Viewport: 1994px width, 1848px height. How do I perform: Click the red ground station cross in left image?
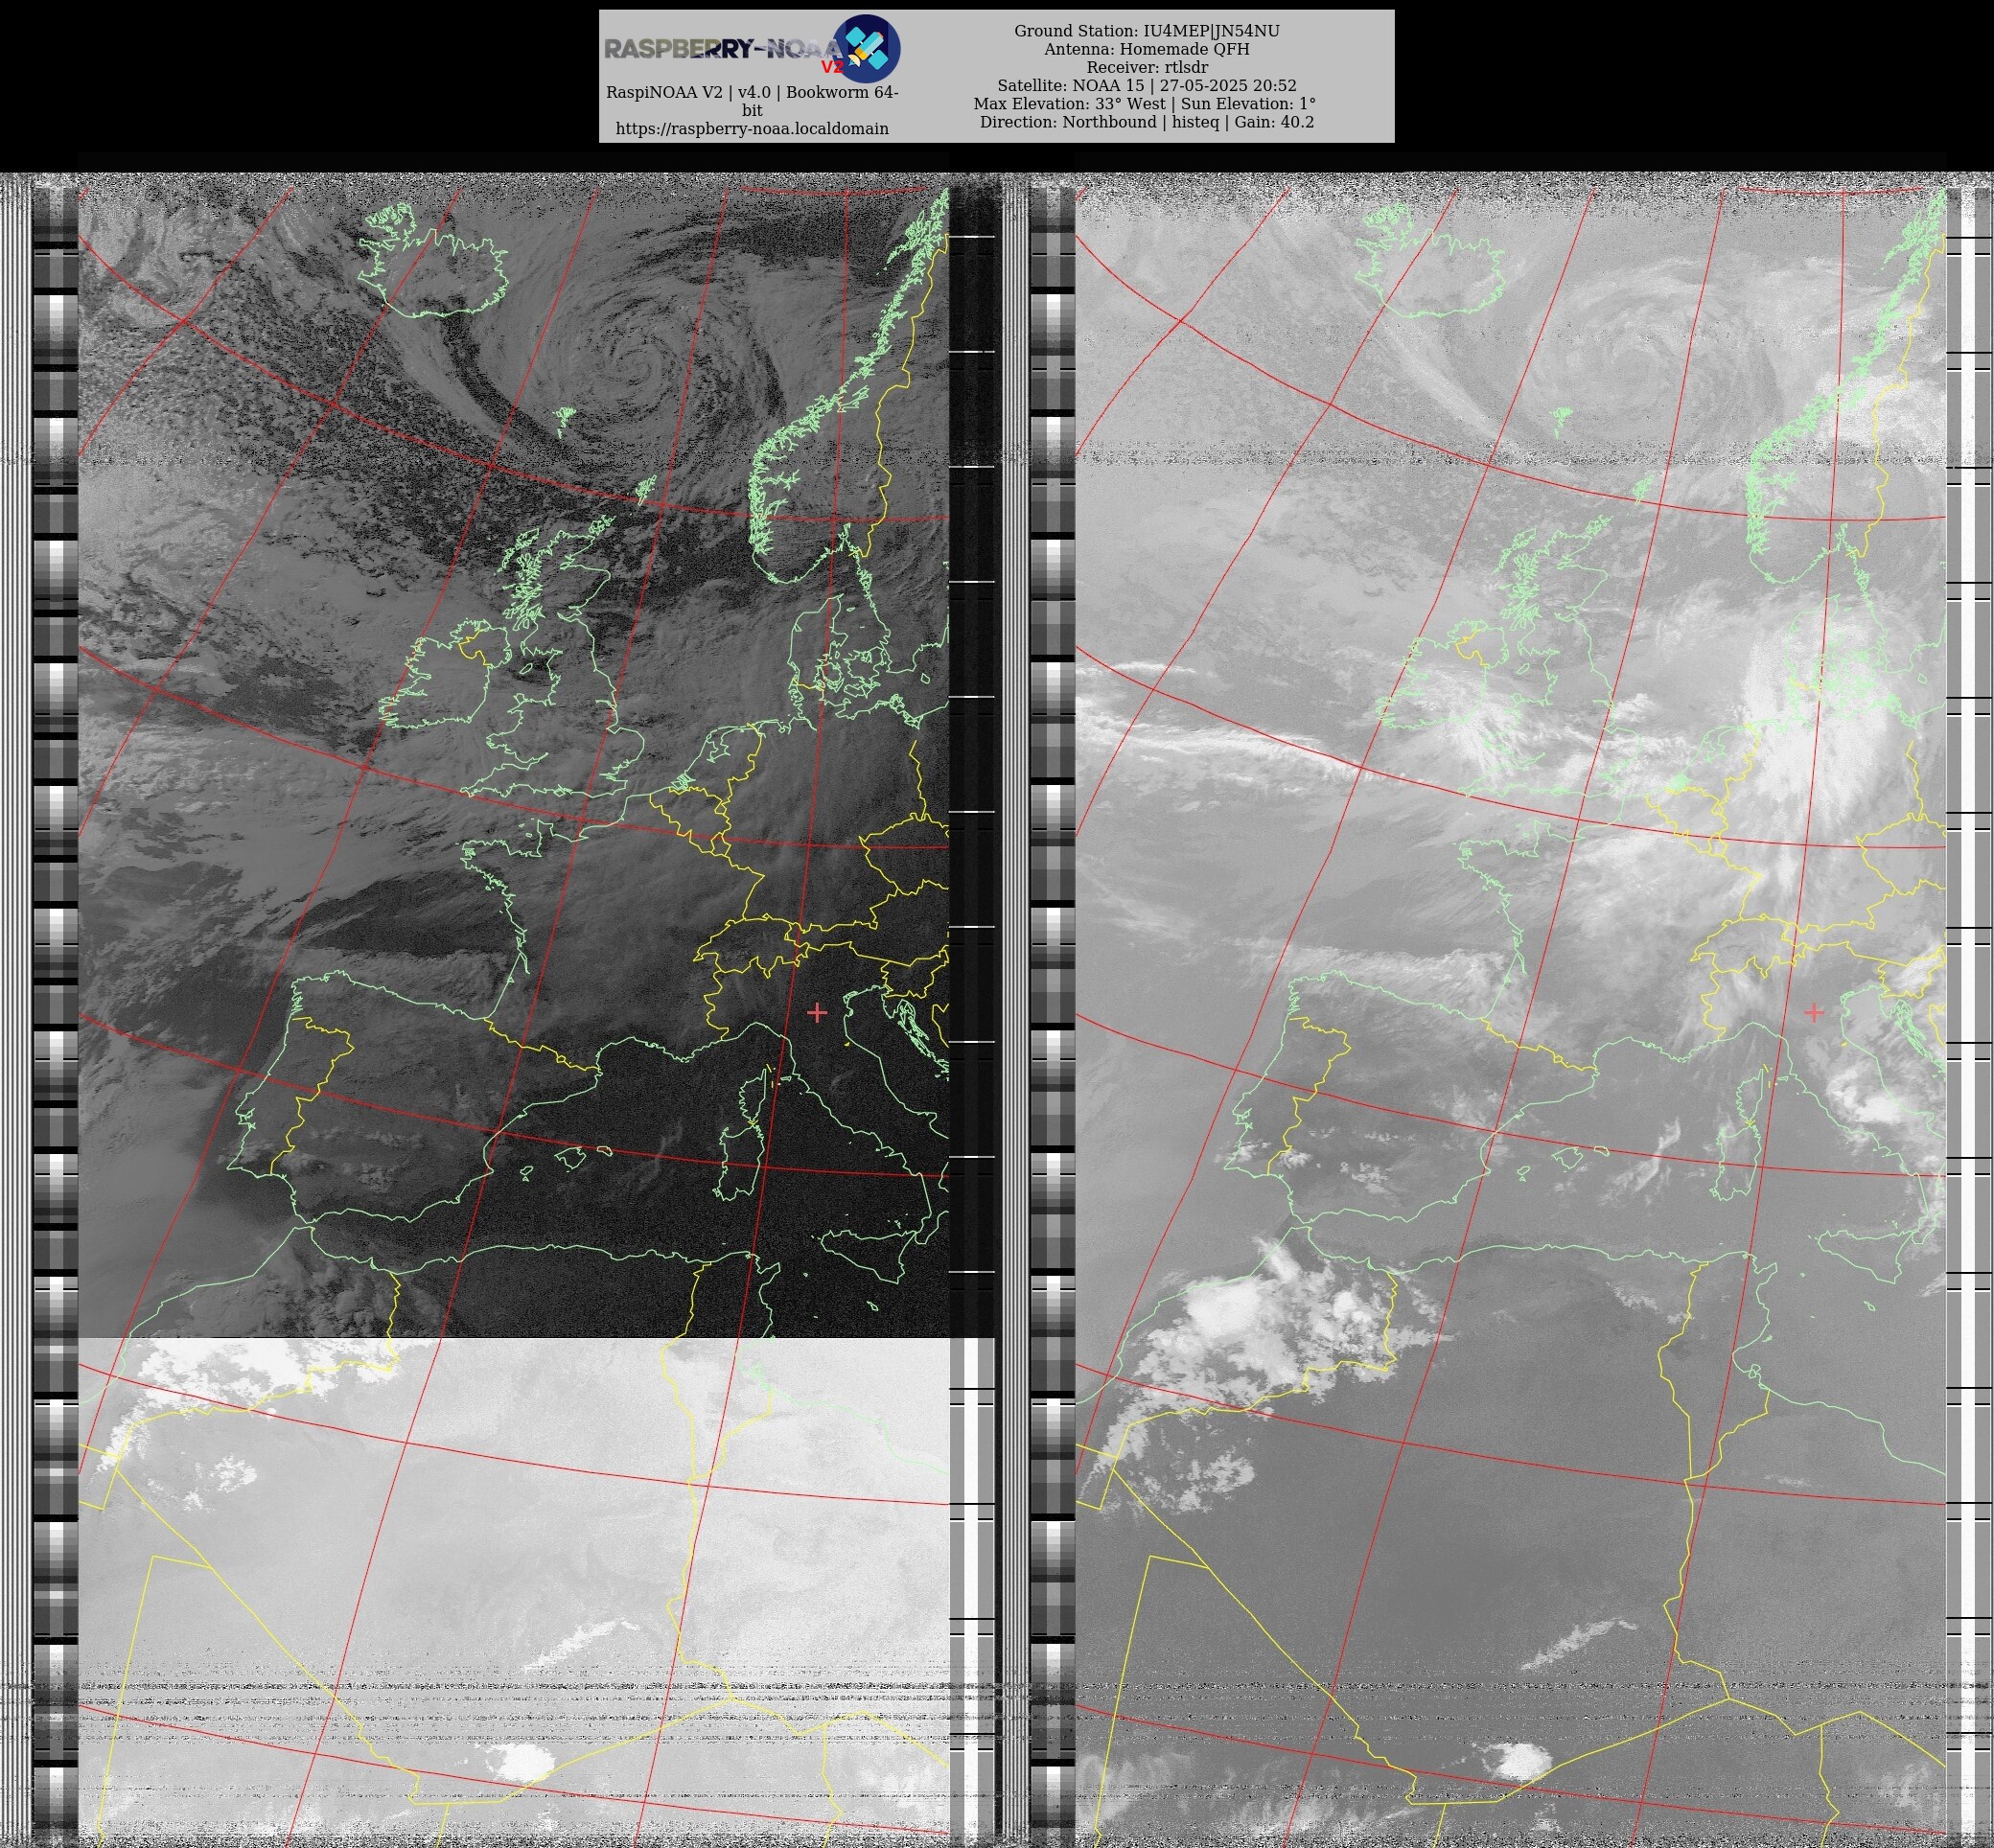(x=817, y=1013)
